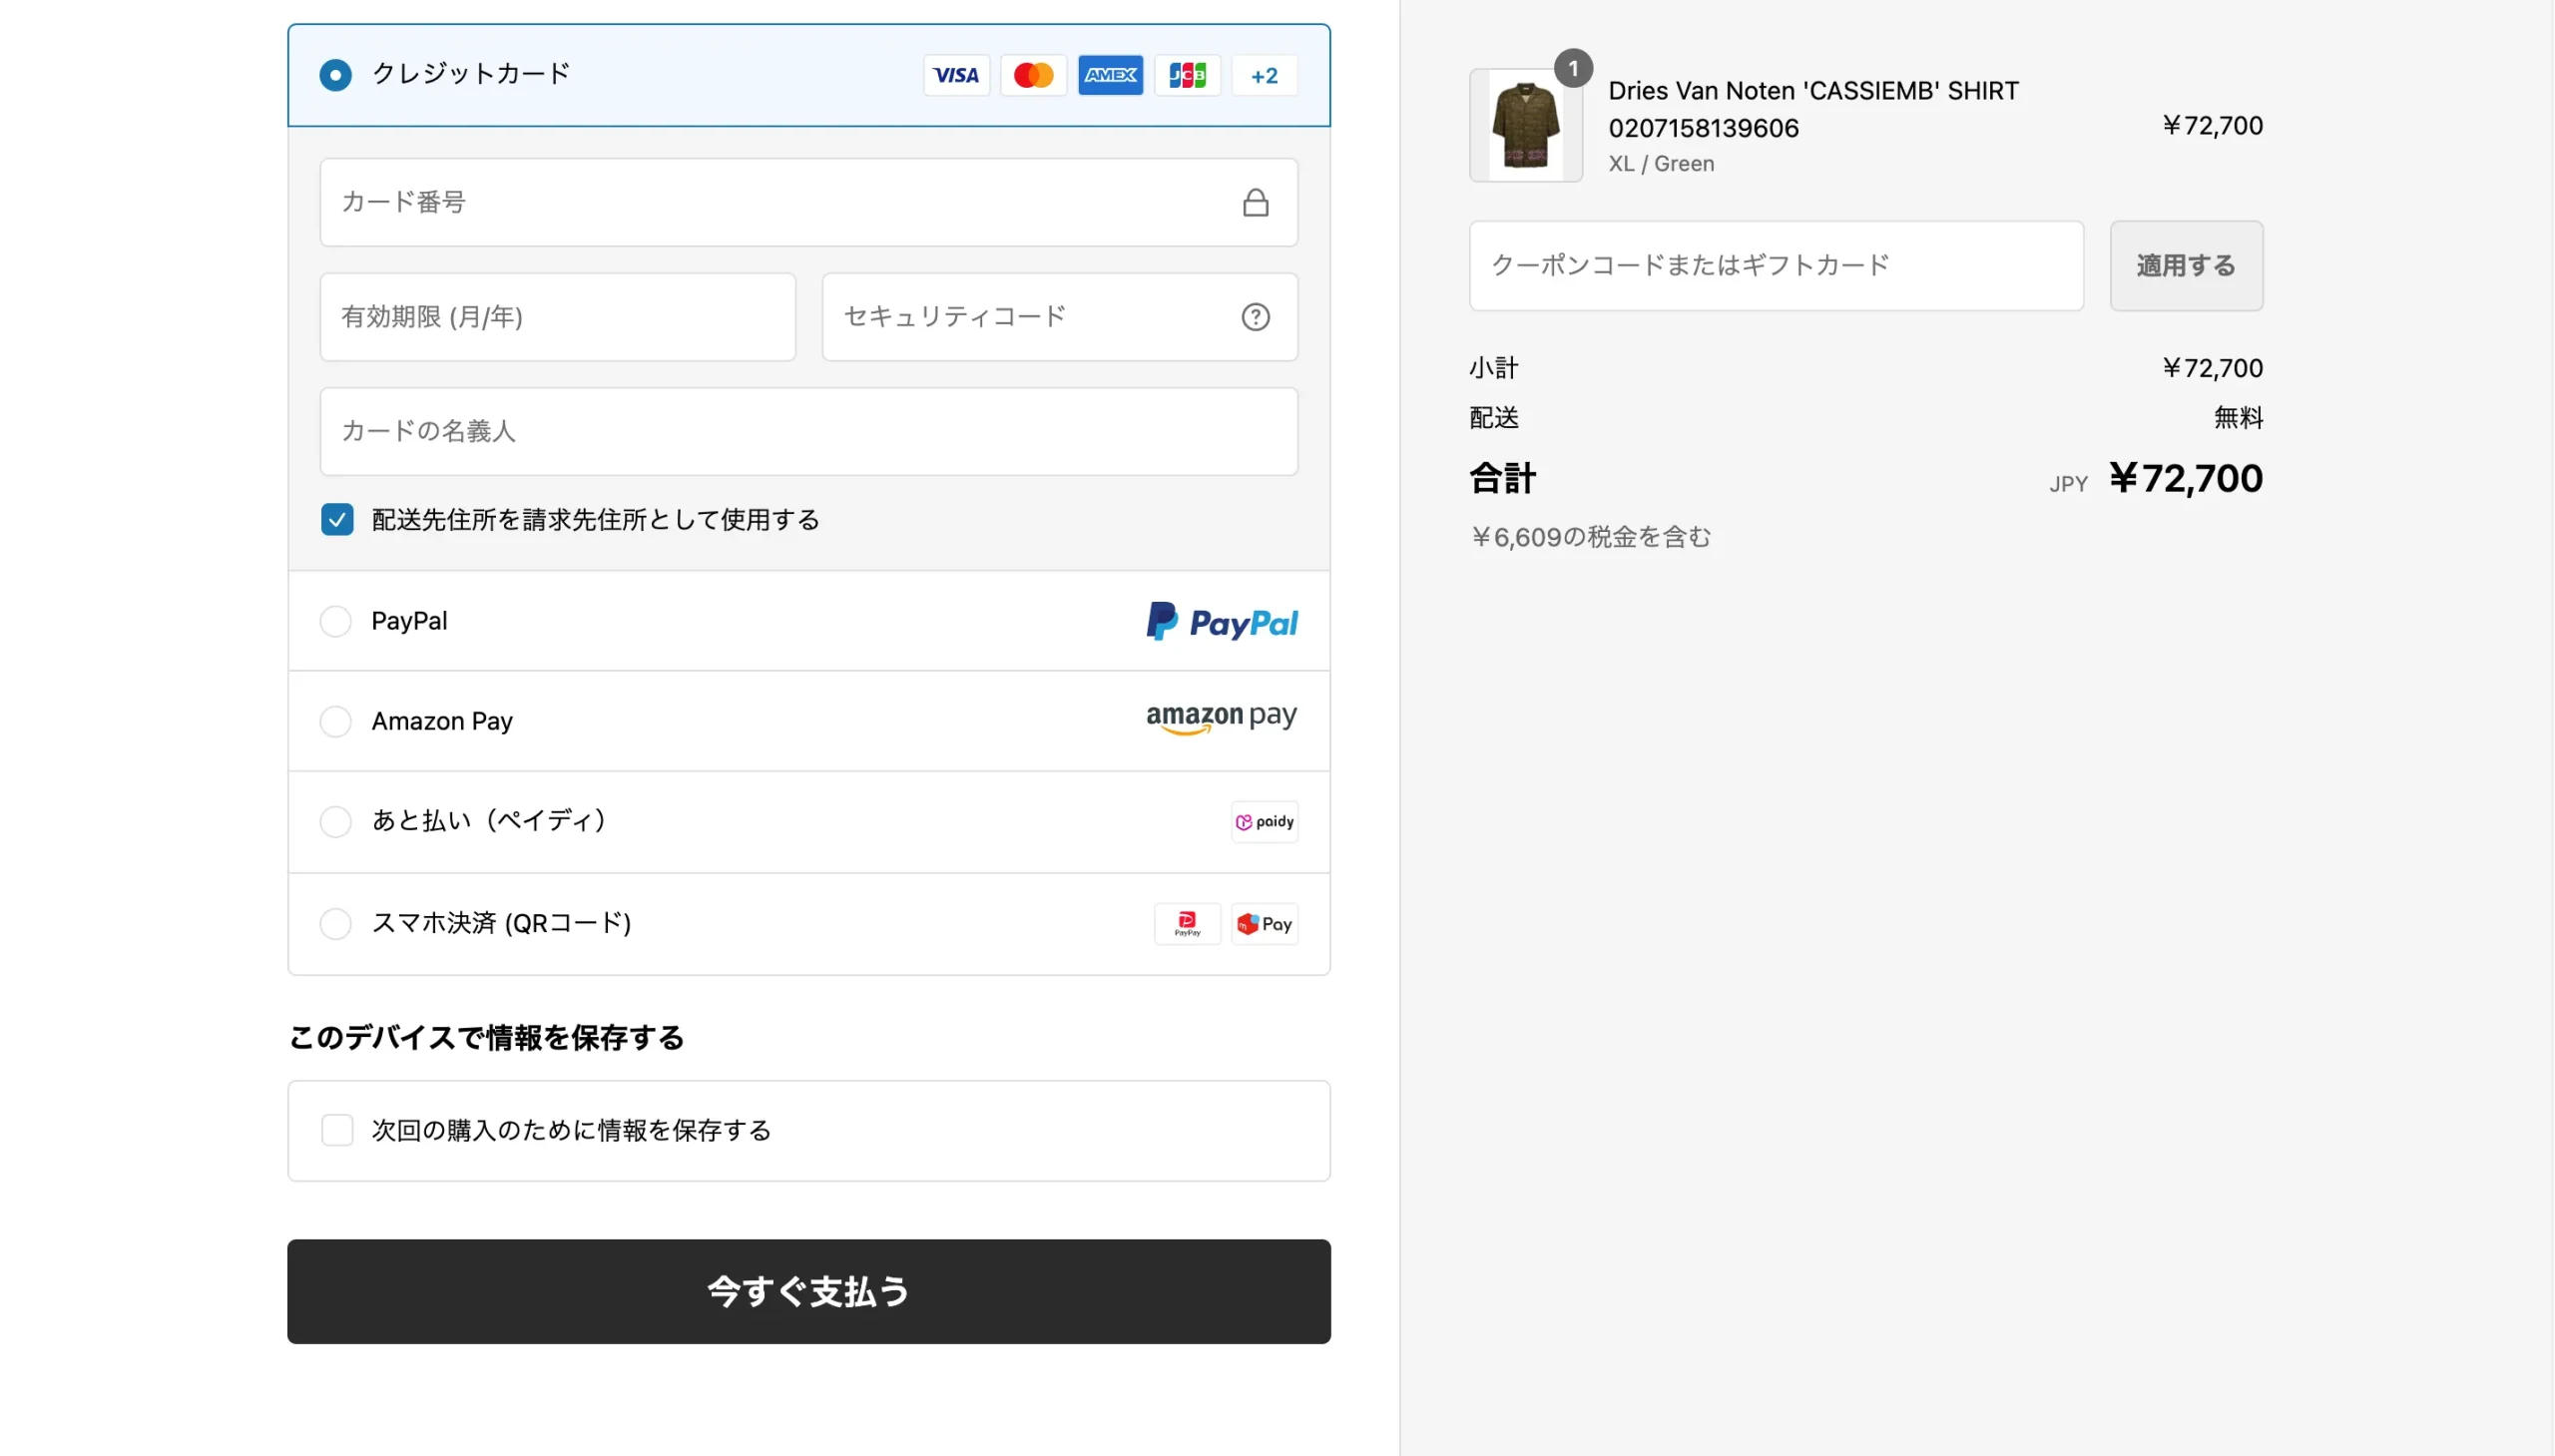The image size is (2555, 1456).
Task: Click the 今すぐ支払う pay now button
Action: pos(808,1291)
